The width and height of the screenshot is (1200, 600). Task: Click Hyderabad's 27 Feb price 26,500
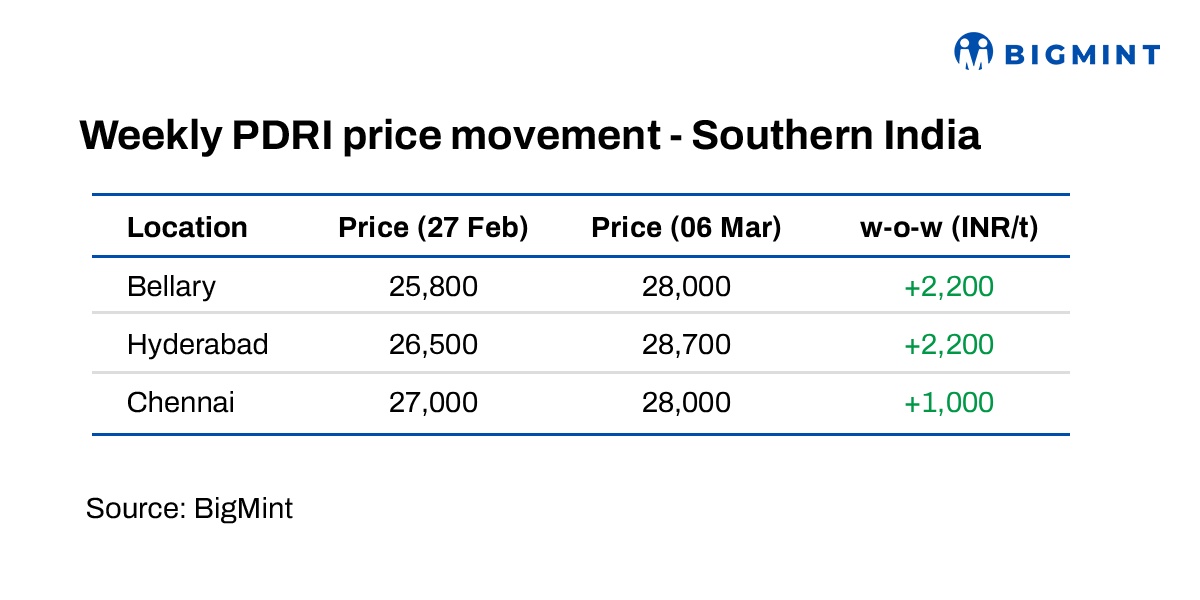433,345
